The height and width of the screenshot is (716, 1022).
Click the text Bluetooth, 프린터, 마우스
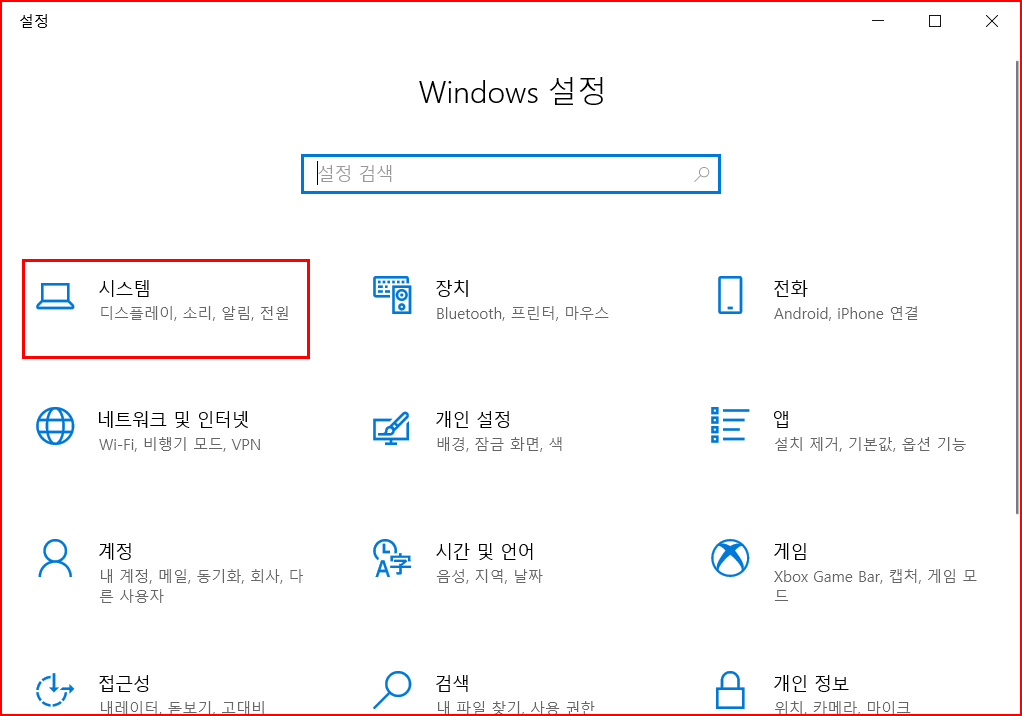coord(522,313)
